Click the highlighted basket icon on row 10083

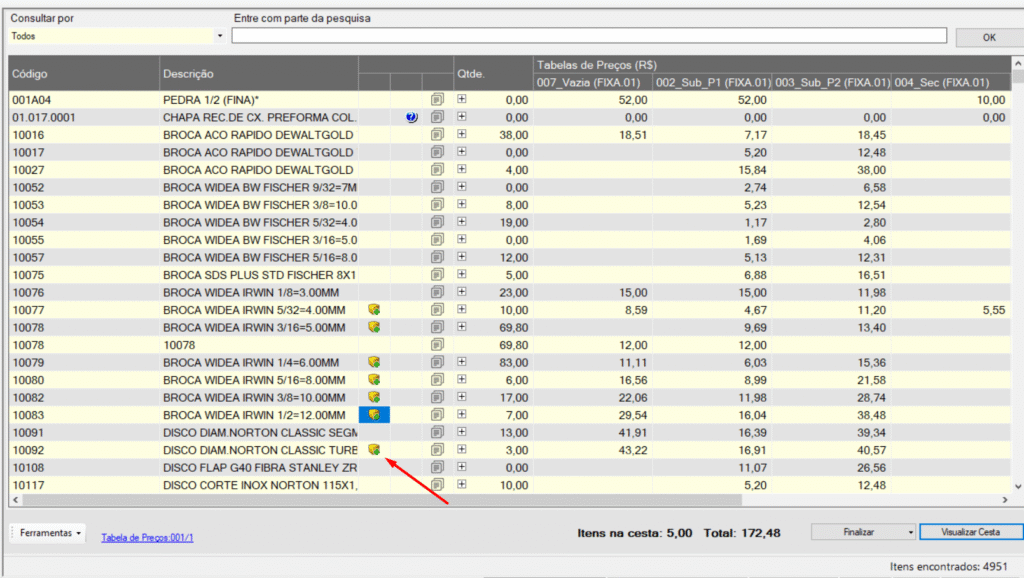click(x=374, y=414)
